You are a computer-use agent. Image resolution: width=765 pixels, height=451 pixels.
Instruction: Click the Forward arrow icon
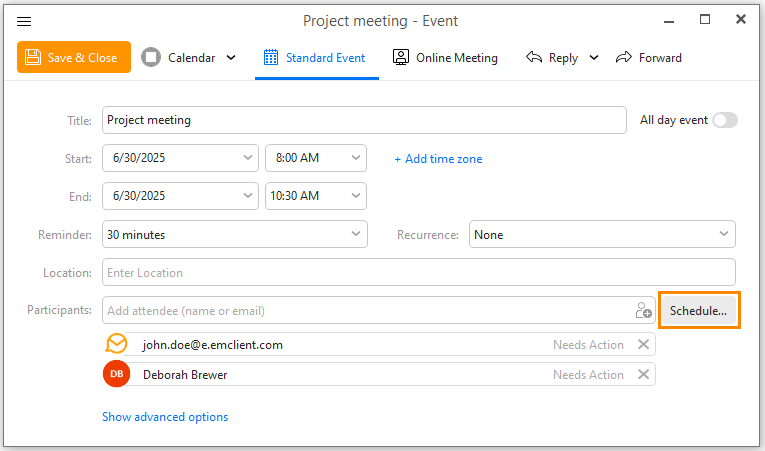click(624, 58)
